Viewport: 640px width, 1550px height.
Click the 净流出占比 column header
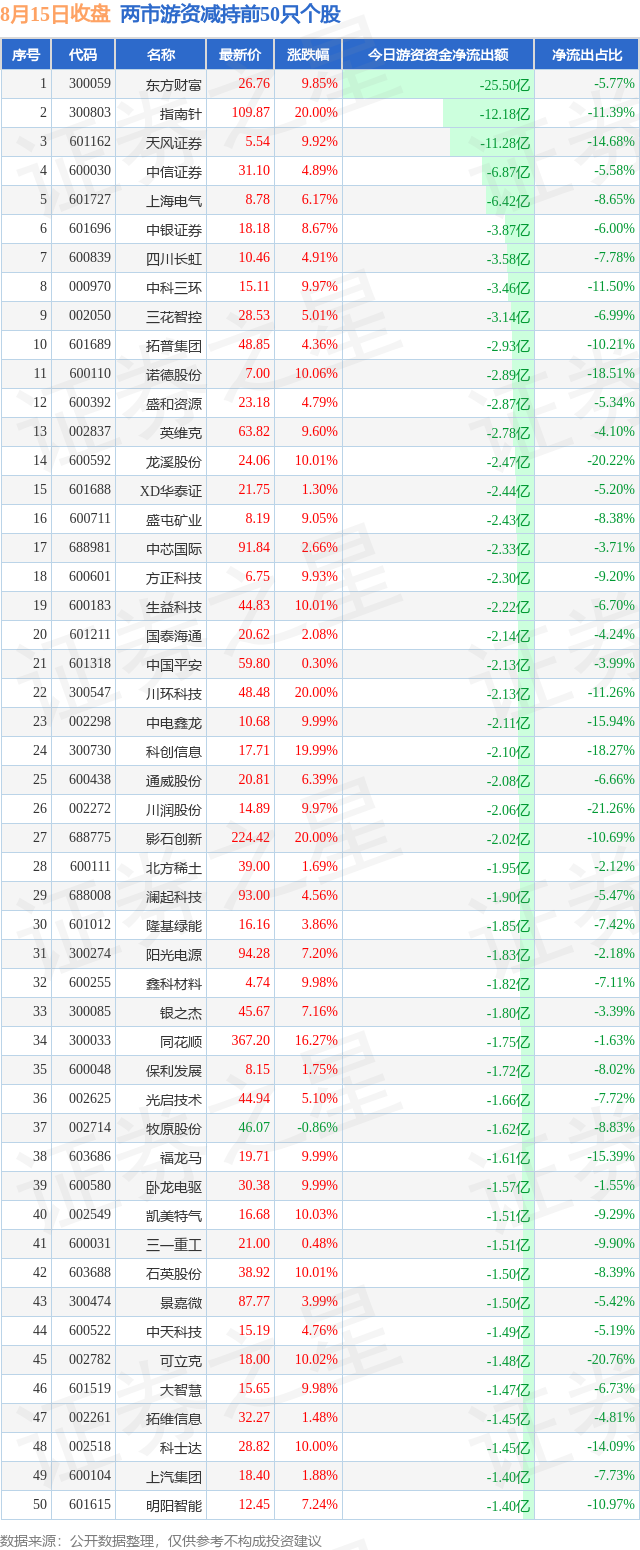pos(586,55)
